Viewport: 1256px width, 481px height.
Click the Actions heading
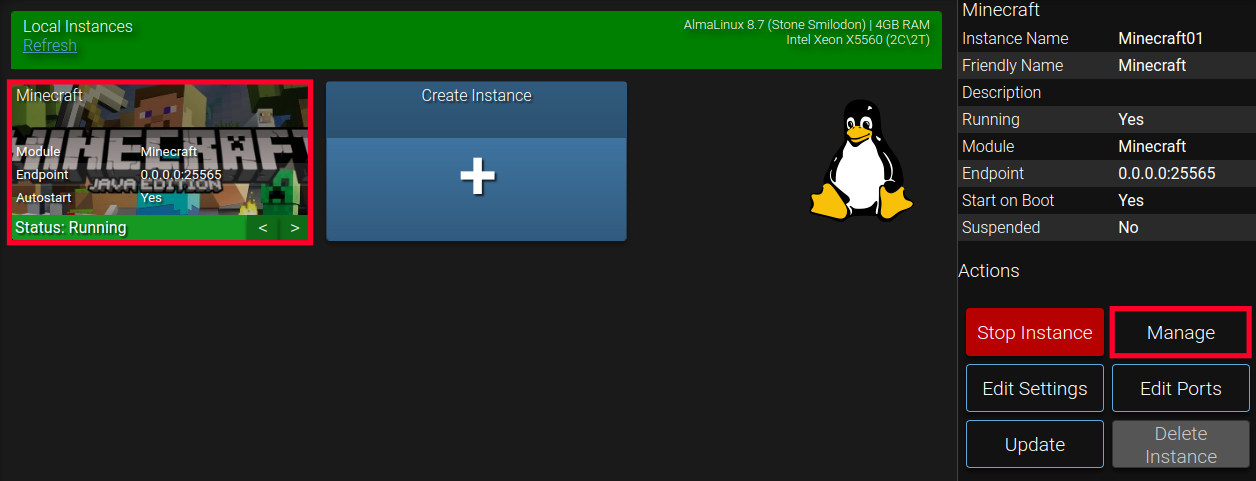click(x=989, y=272)
